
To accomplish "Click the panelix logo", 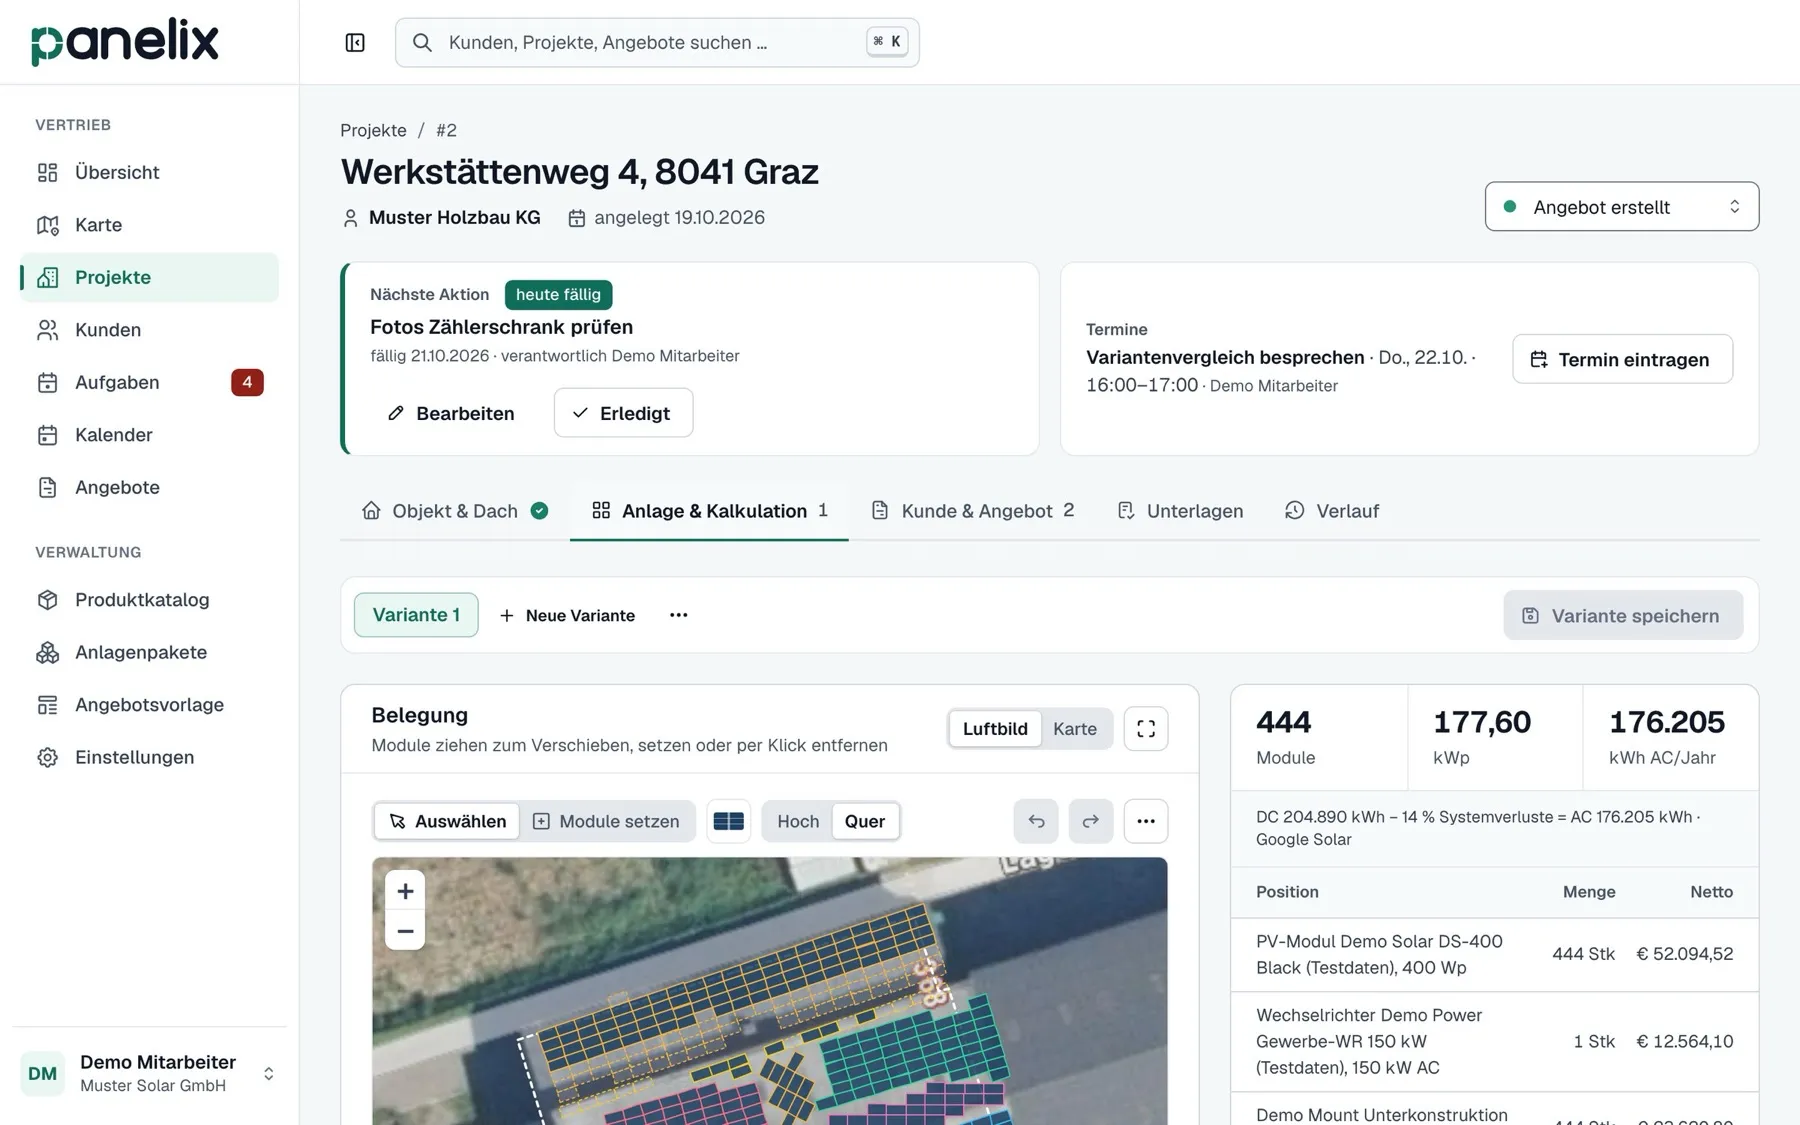I will point(125,42).
